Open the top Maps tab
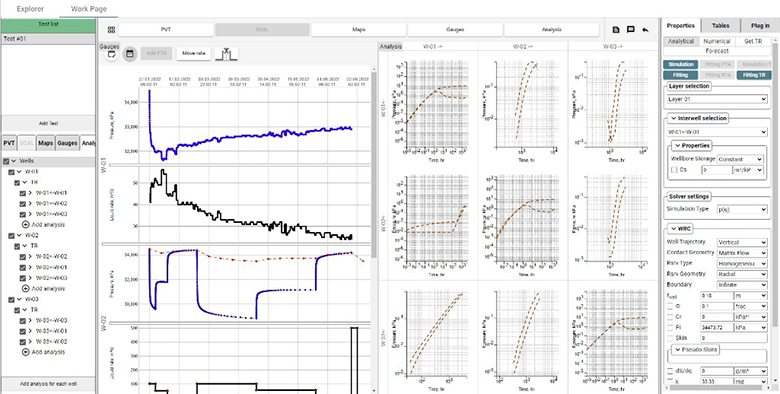 tap(359, 30)
